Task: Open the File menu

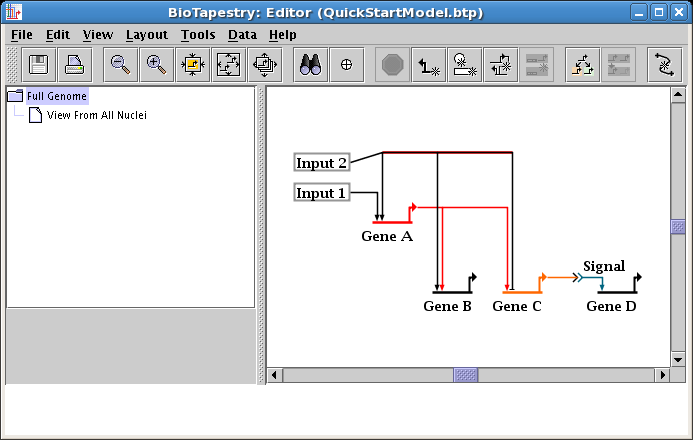Action: [x=21, y=34]
